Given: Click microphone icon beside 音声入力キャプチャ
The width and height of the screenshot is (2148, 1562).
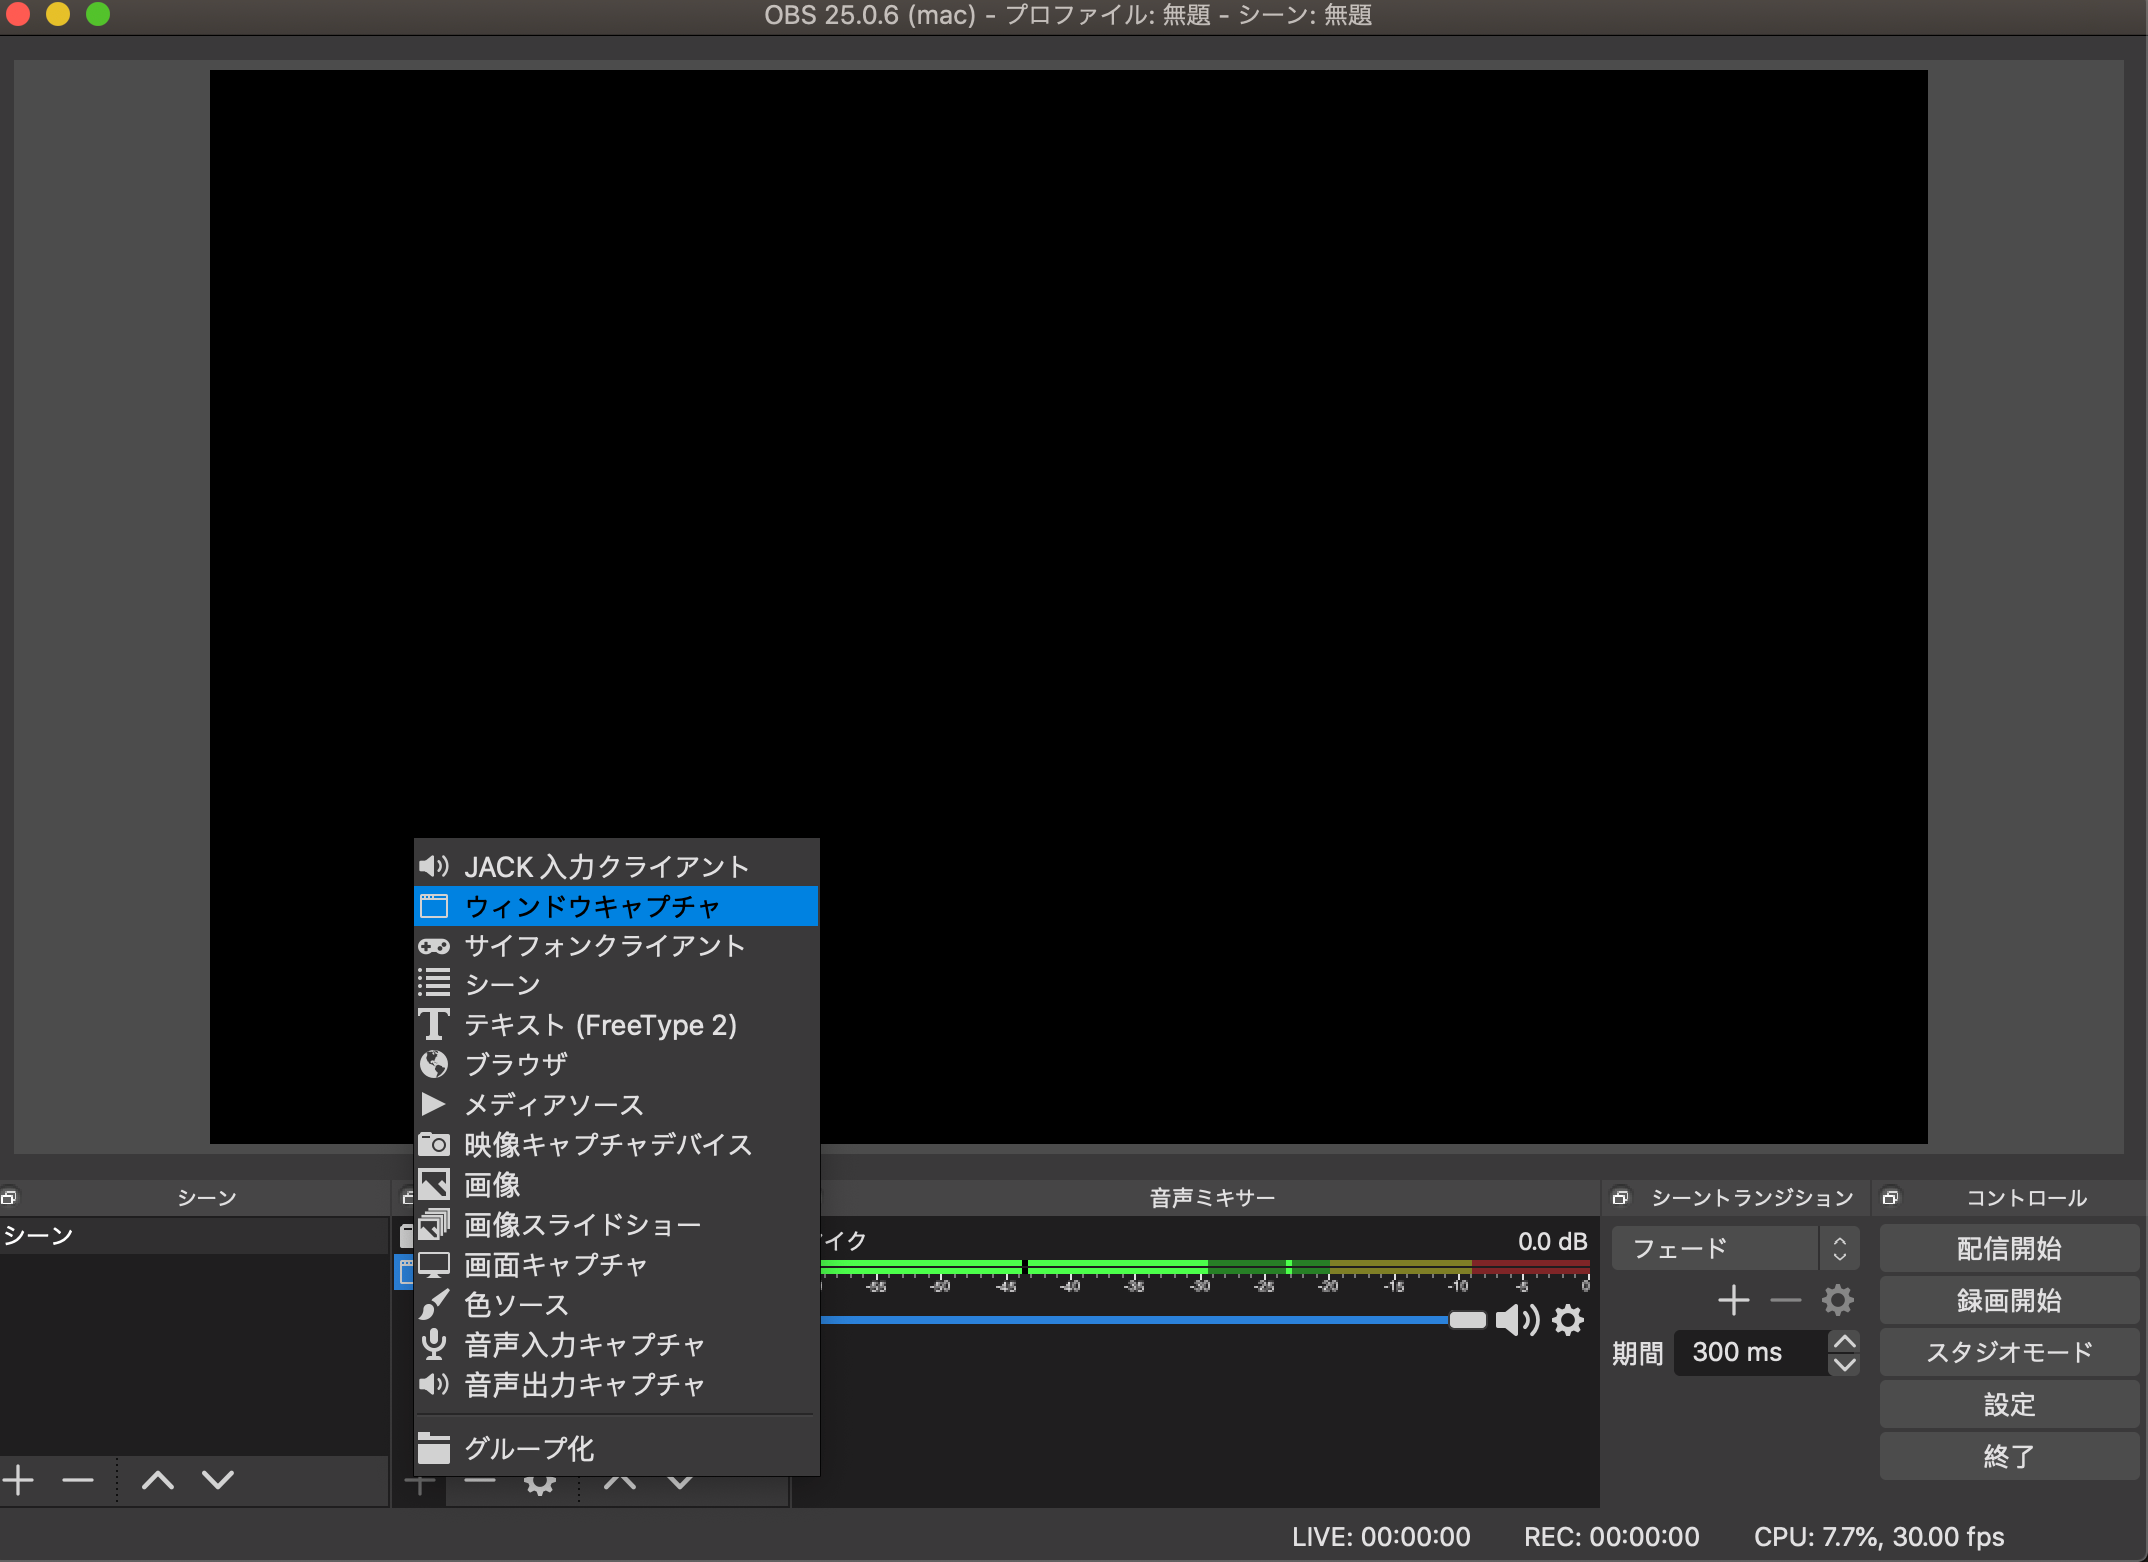Looking at the screenshot, I should pyautogui.click(x=434, y=1344).
